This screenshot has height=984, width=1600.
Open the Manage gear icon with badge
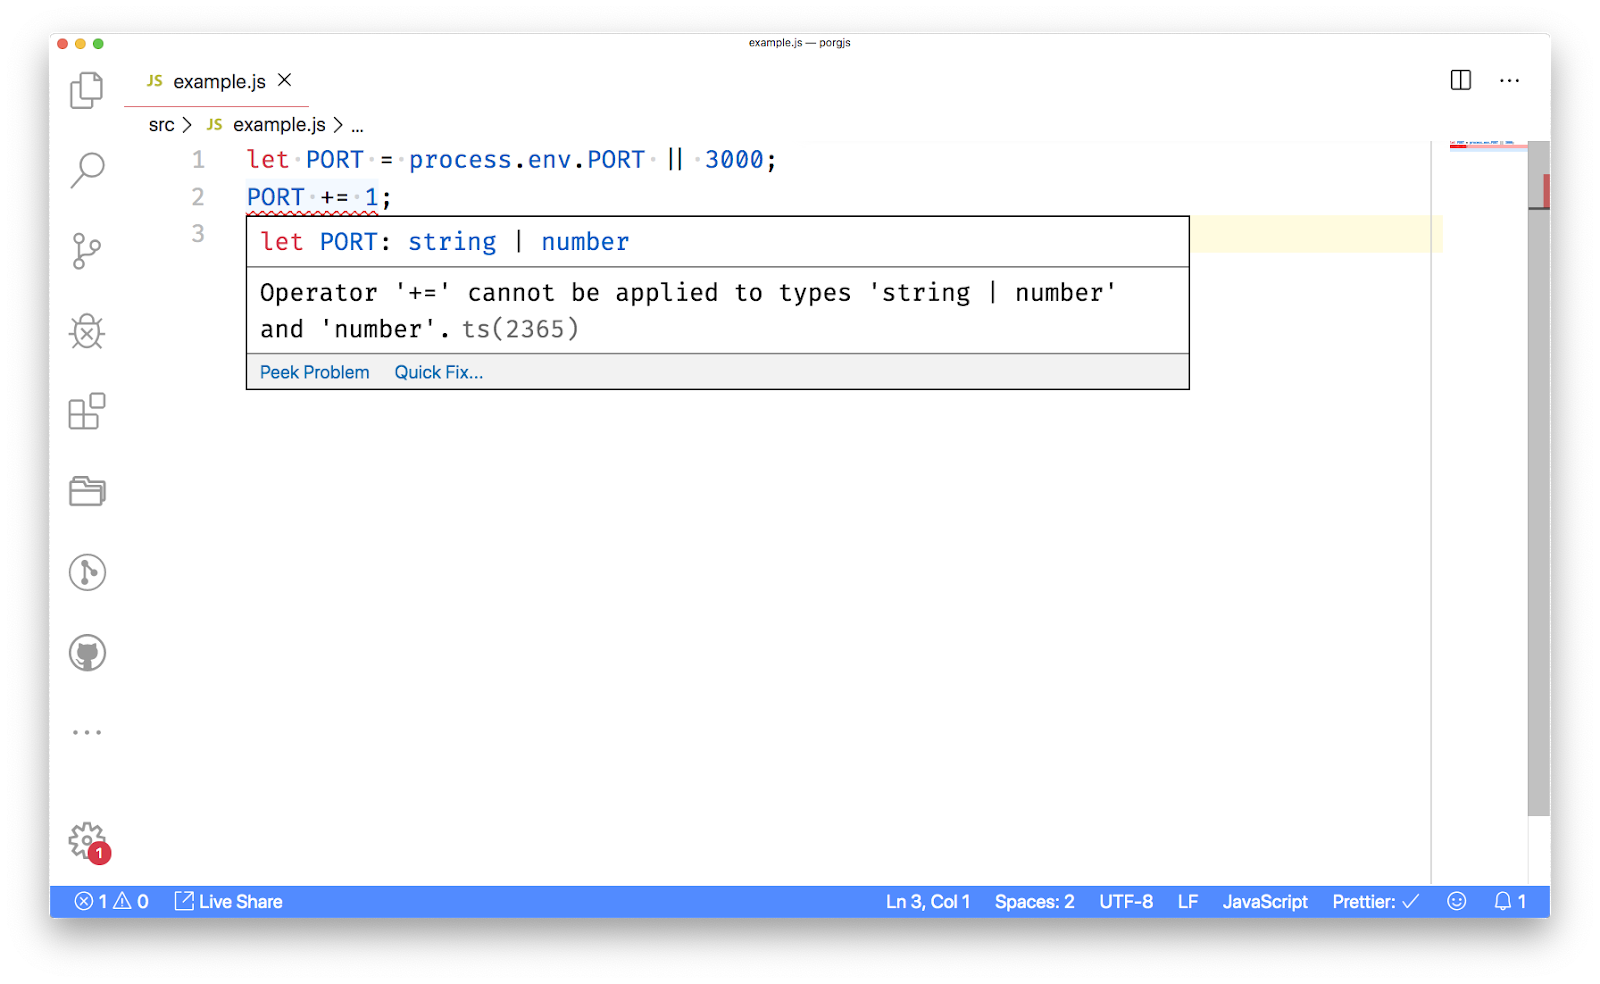click(x=88, y=842)
